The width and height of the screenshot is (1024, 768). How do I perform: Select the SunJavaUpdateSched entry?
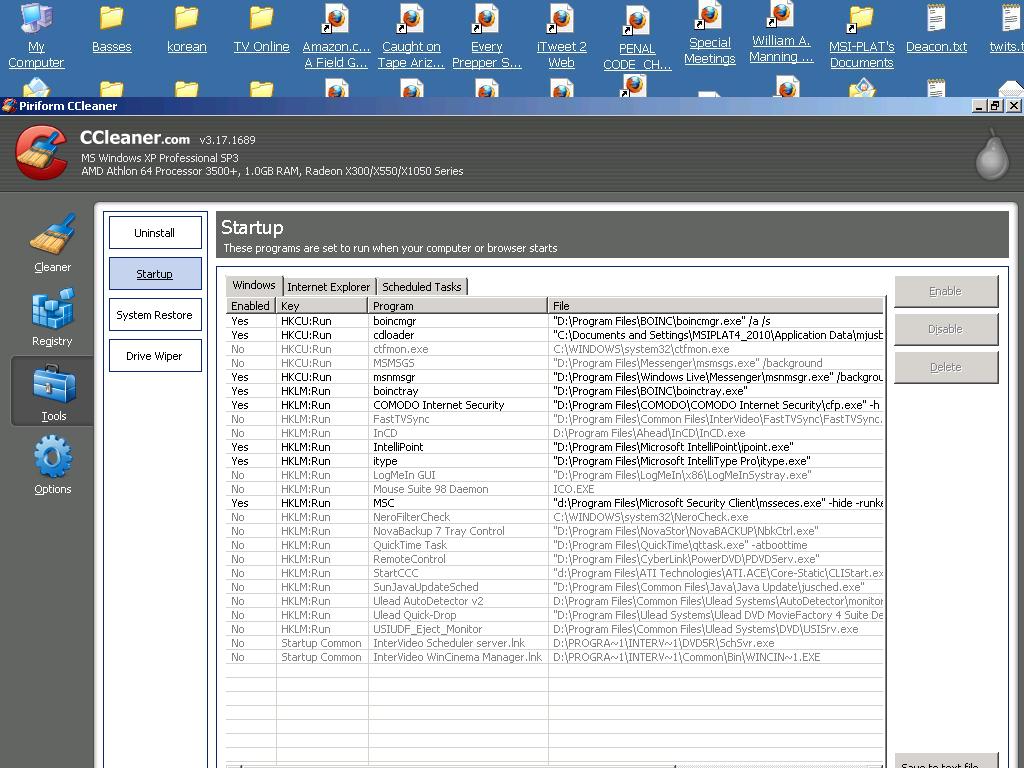(554, 587)
